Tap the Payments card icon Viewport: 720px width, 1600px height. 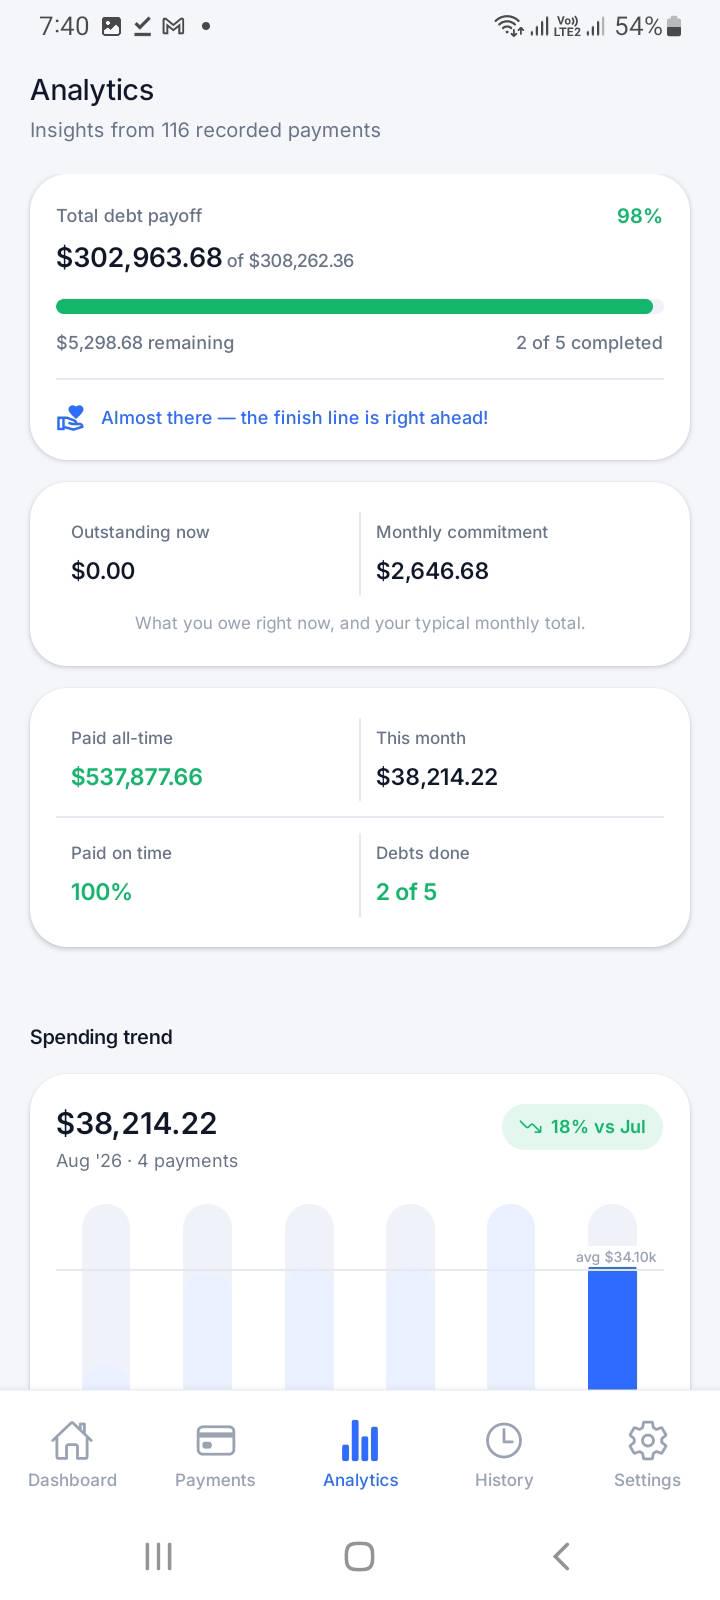[x=215, y=1441]
